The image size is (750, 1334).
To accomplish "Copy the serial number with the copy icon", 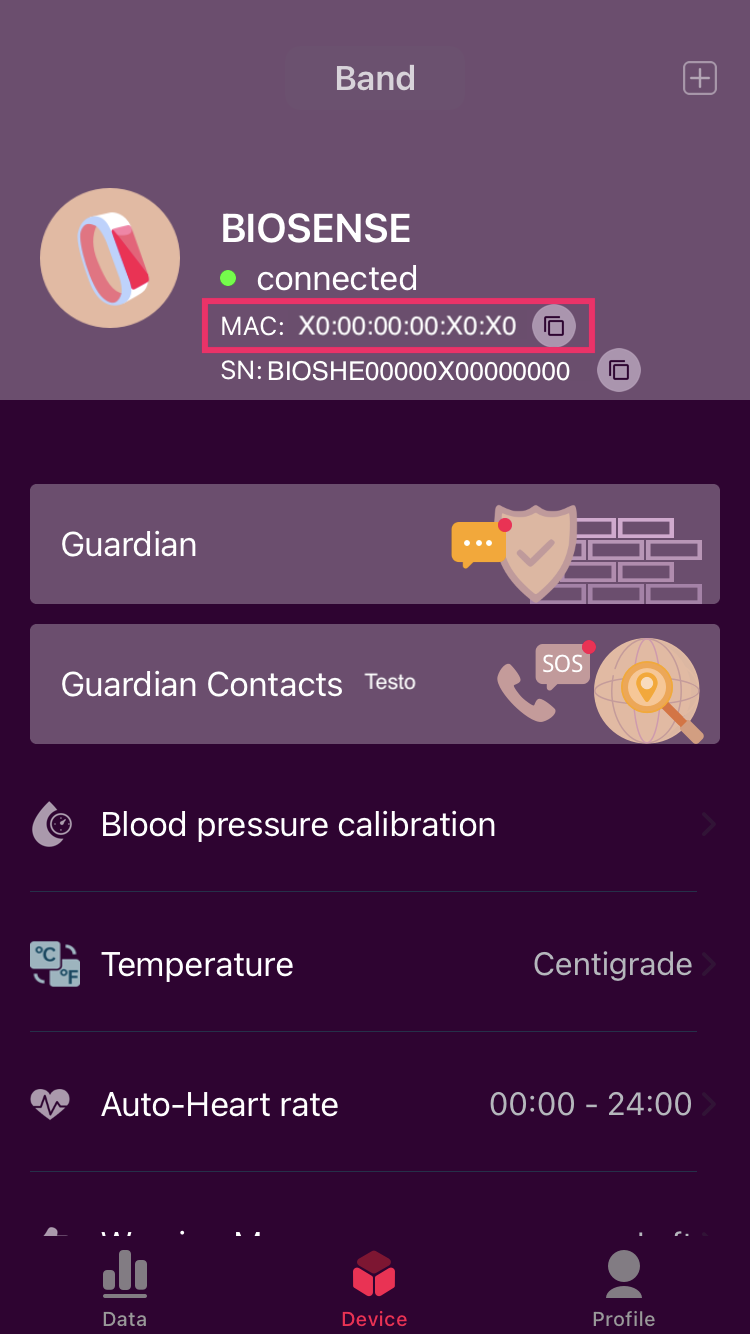I will 618,369.
